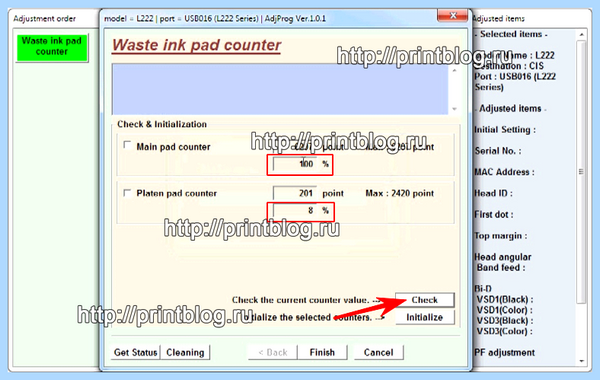Click 'Initial Setting :' in Adjusted items
Image resolution: width=600 pixels, height=380 pixels.
click(x=505, y=130)
